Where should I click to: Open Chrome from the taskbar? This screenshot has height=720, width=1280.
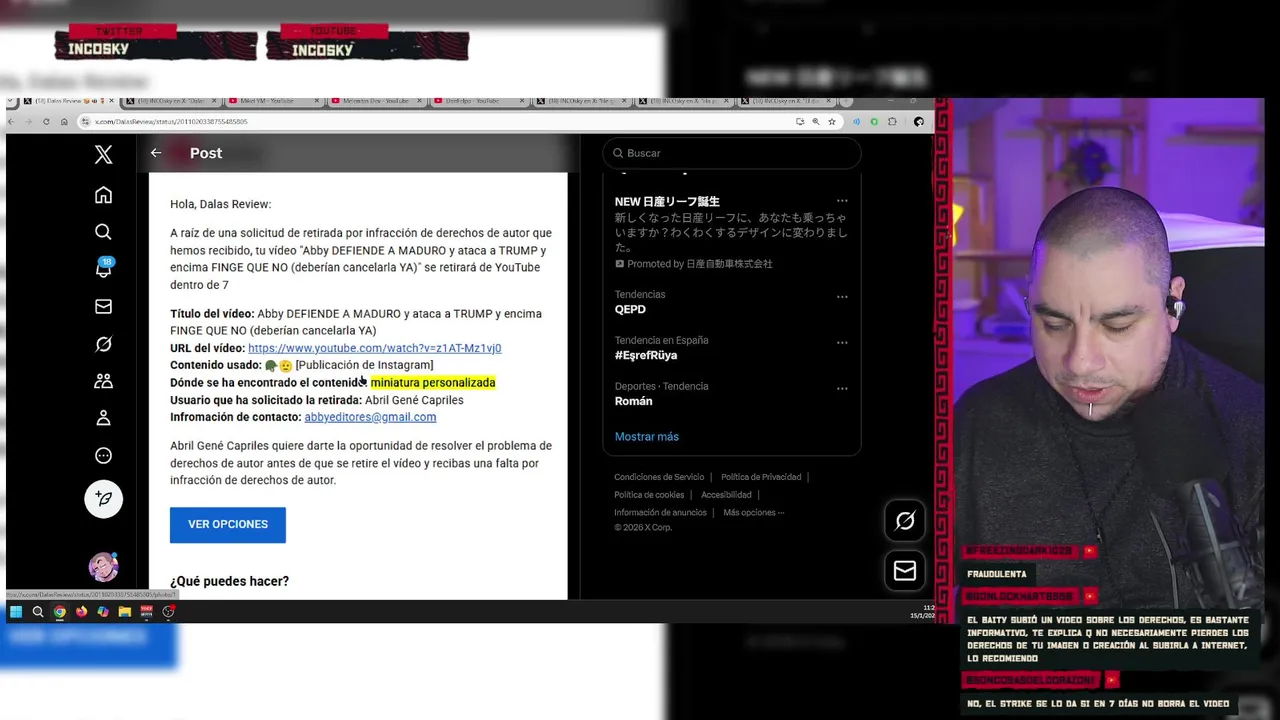(x=60, y=612)
